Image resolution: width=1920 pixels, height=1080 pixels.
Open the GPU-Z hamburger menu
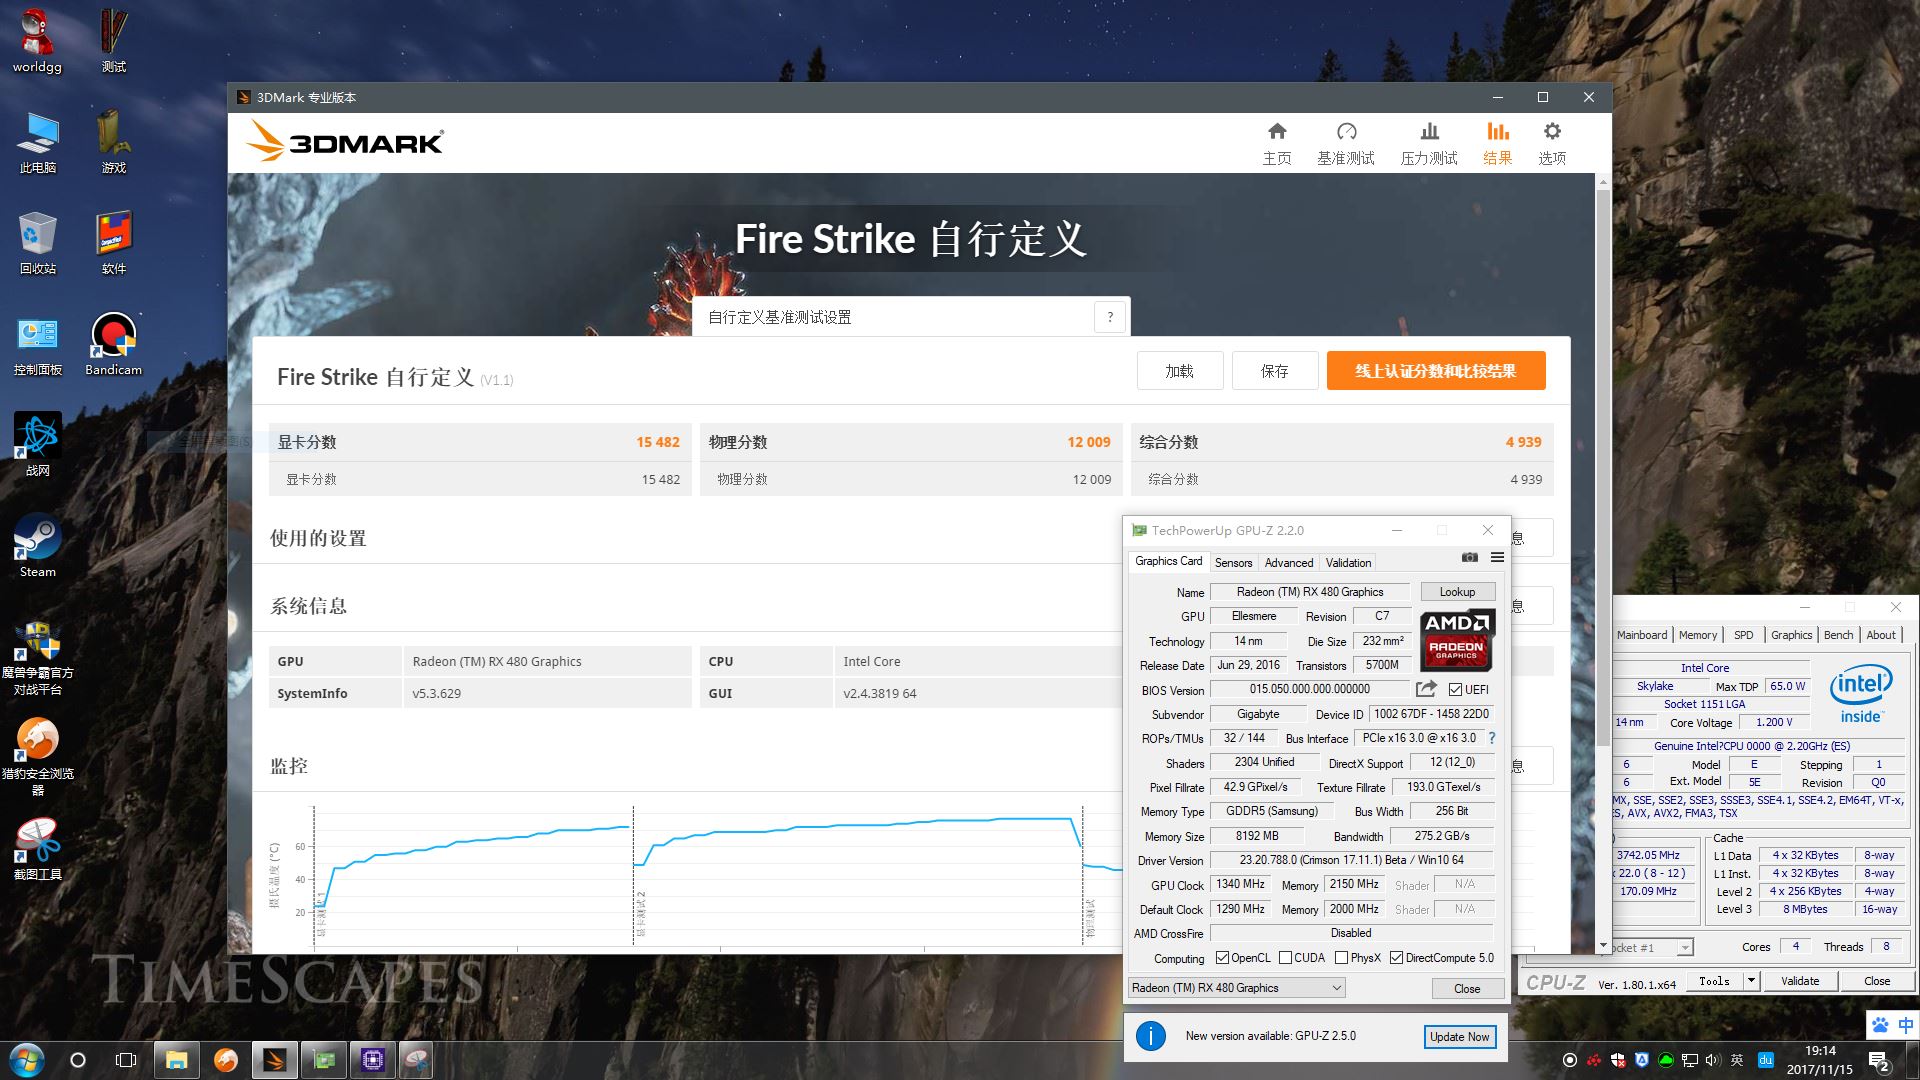[1497, 557]
